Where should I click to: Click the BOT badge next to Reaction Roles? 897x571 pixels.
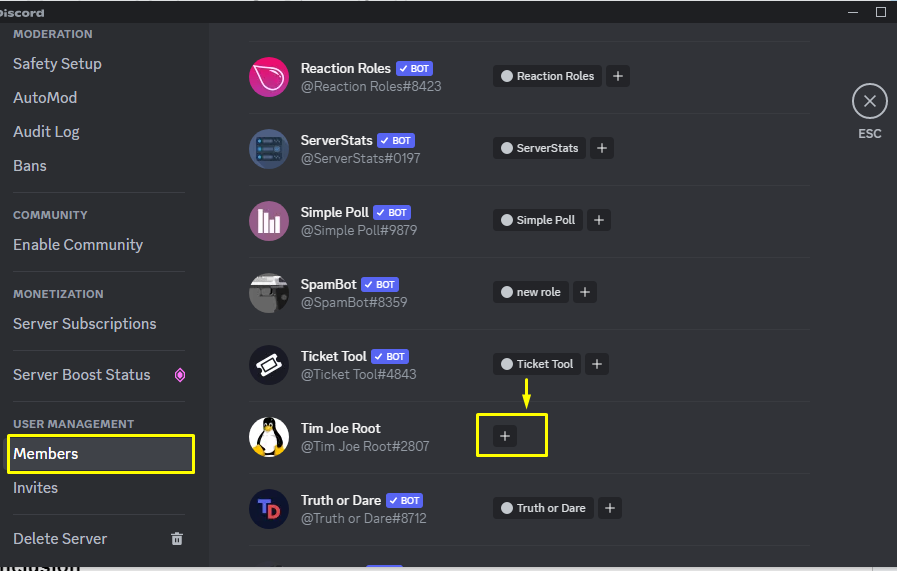tap(414, 69)
